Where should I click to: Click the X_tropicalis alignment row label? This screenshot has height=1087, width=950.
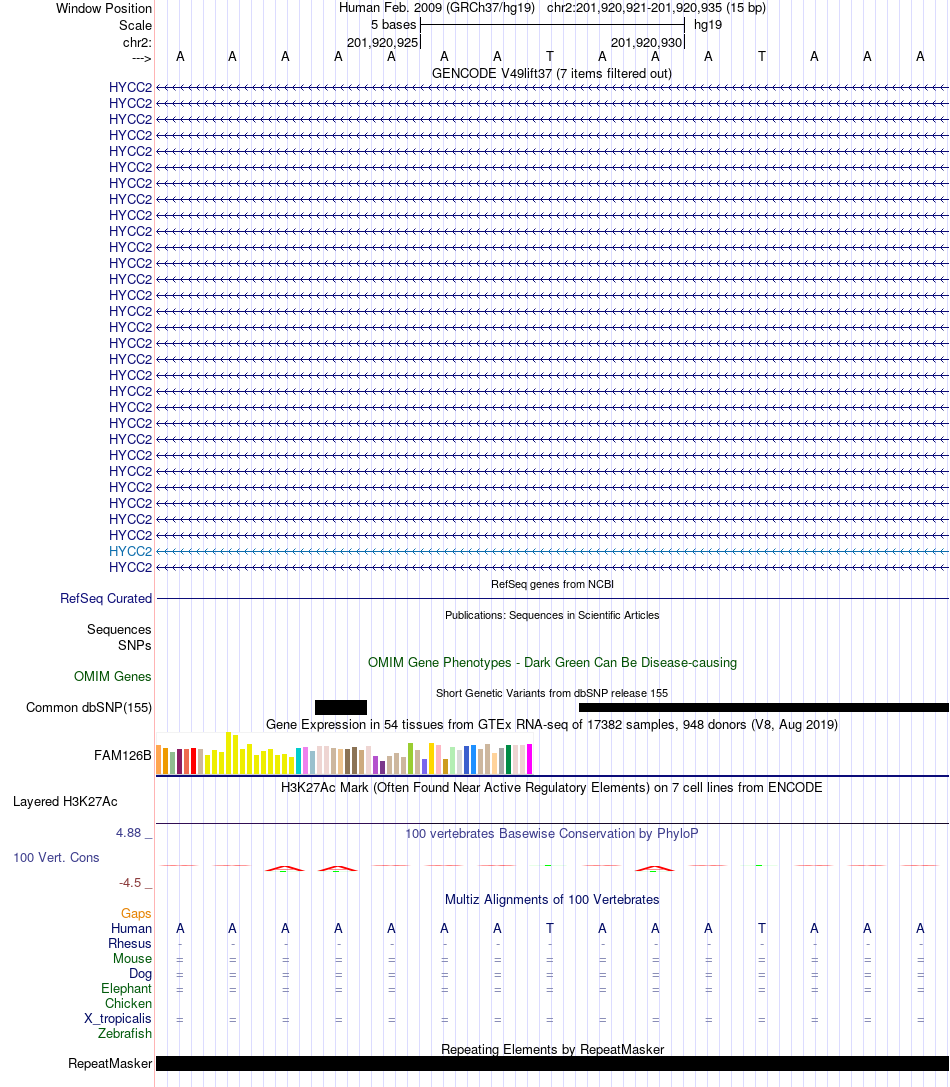click(118, 1019)
